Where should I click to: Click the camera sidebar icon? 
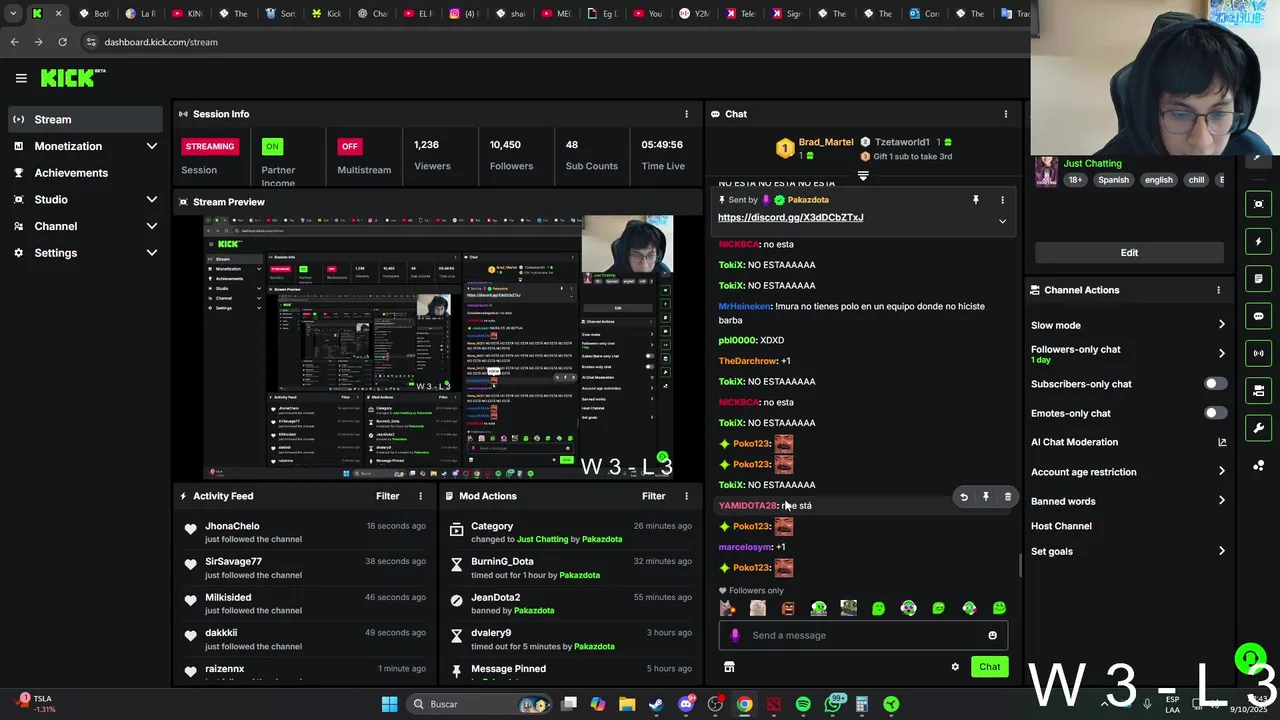coord(1259,391)
